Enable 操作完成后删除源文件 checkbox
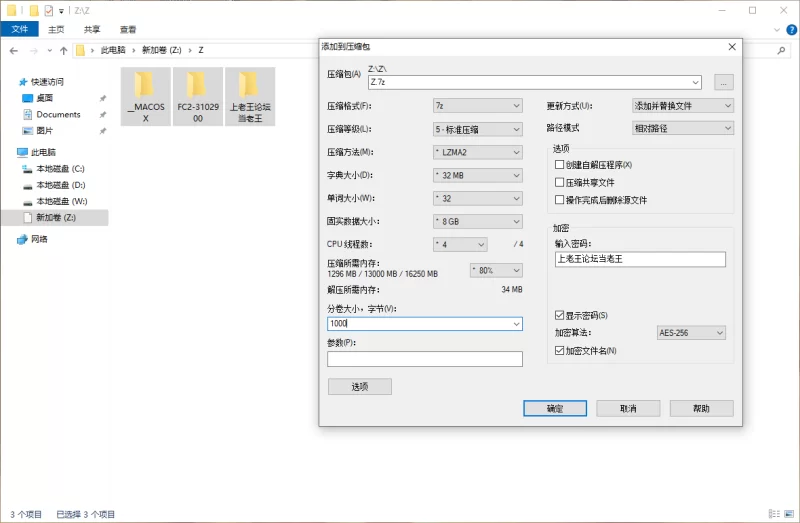The image size is (800, 523). (559, 200)
